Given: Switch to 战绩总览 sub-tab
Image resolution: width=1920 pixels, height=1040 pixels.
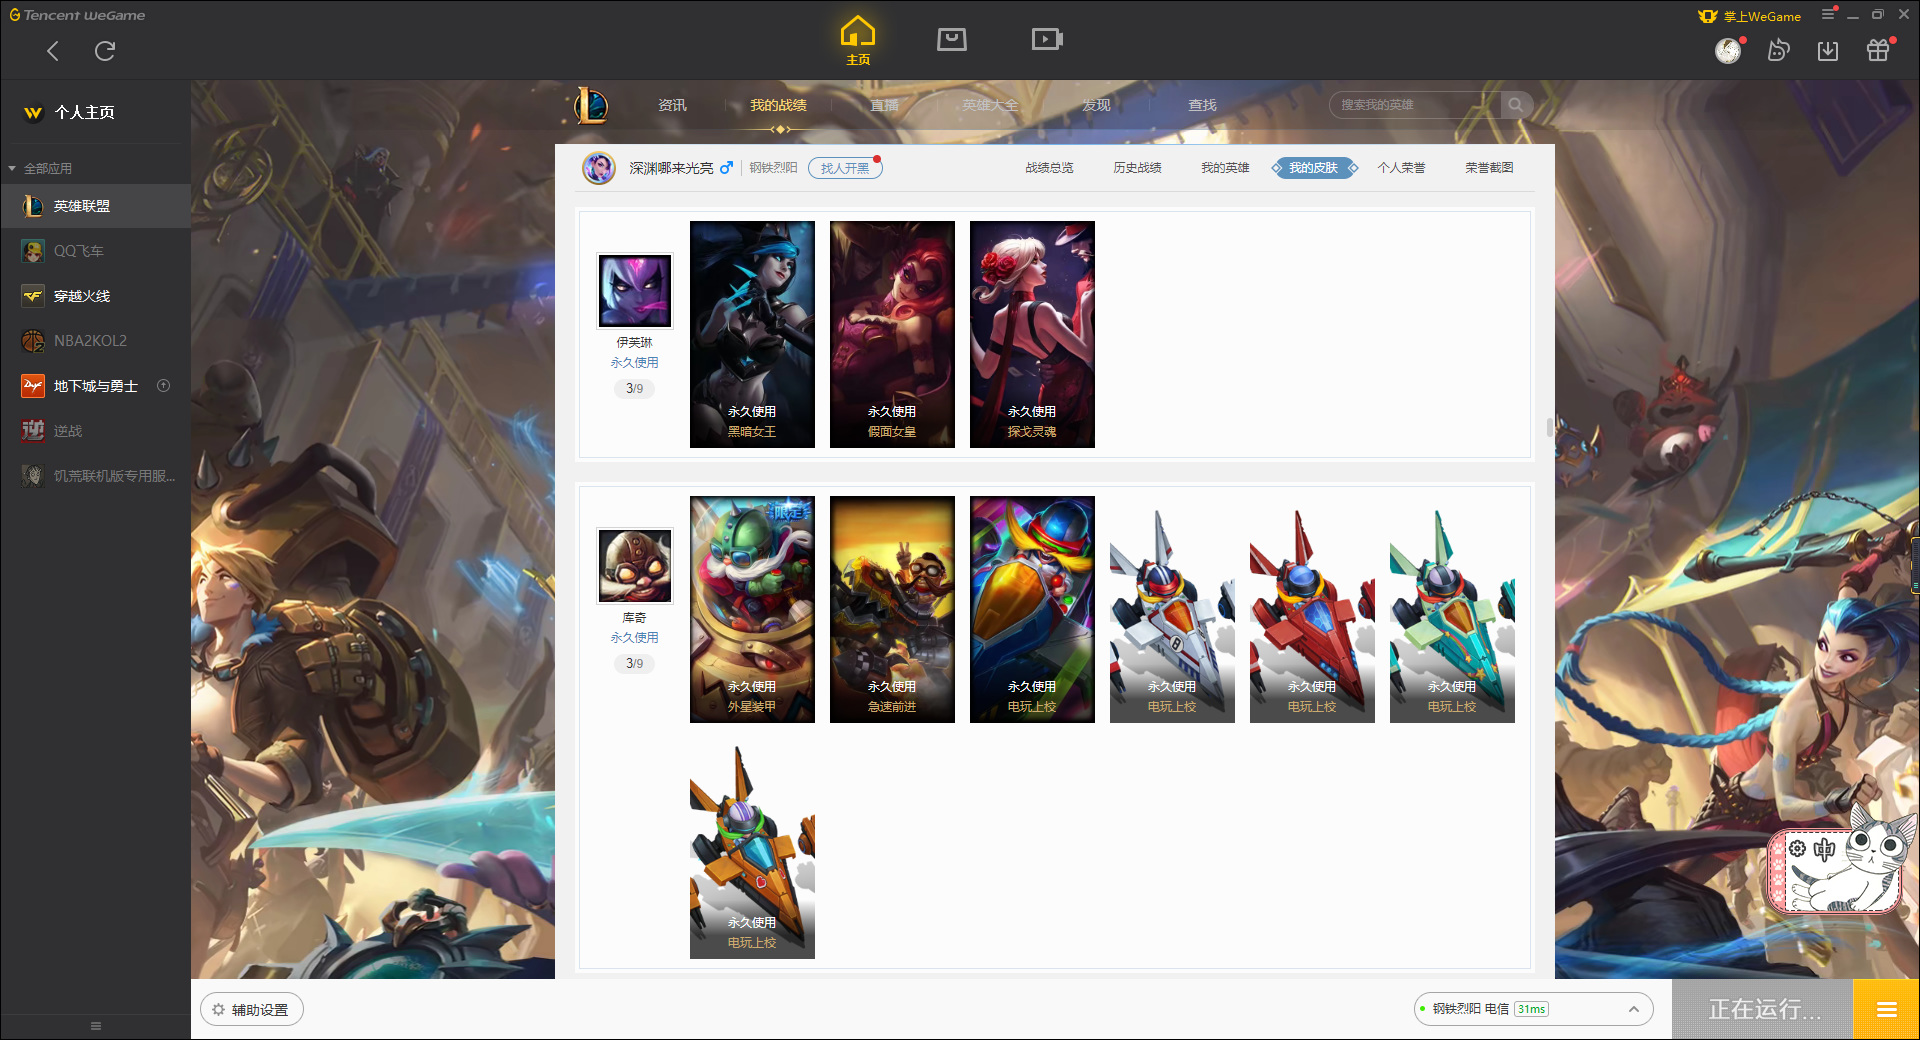Looking at the screenshot, I should (1049, 168).
